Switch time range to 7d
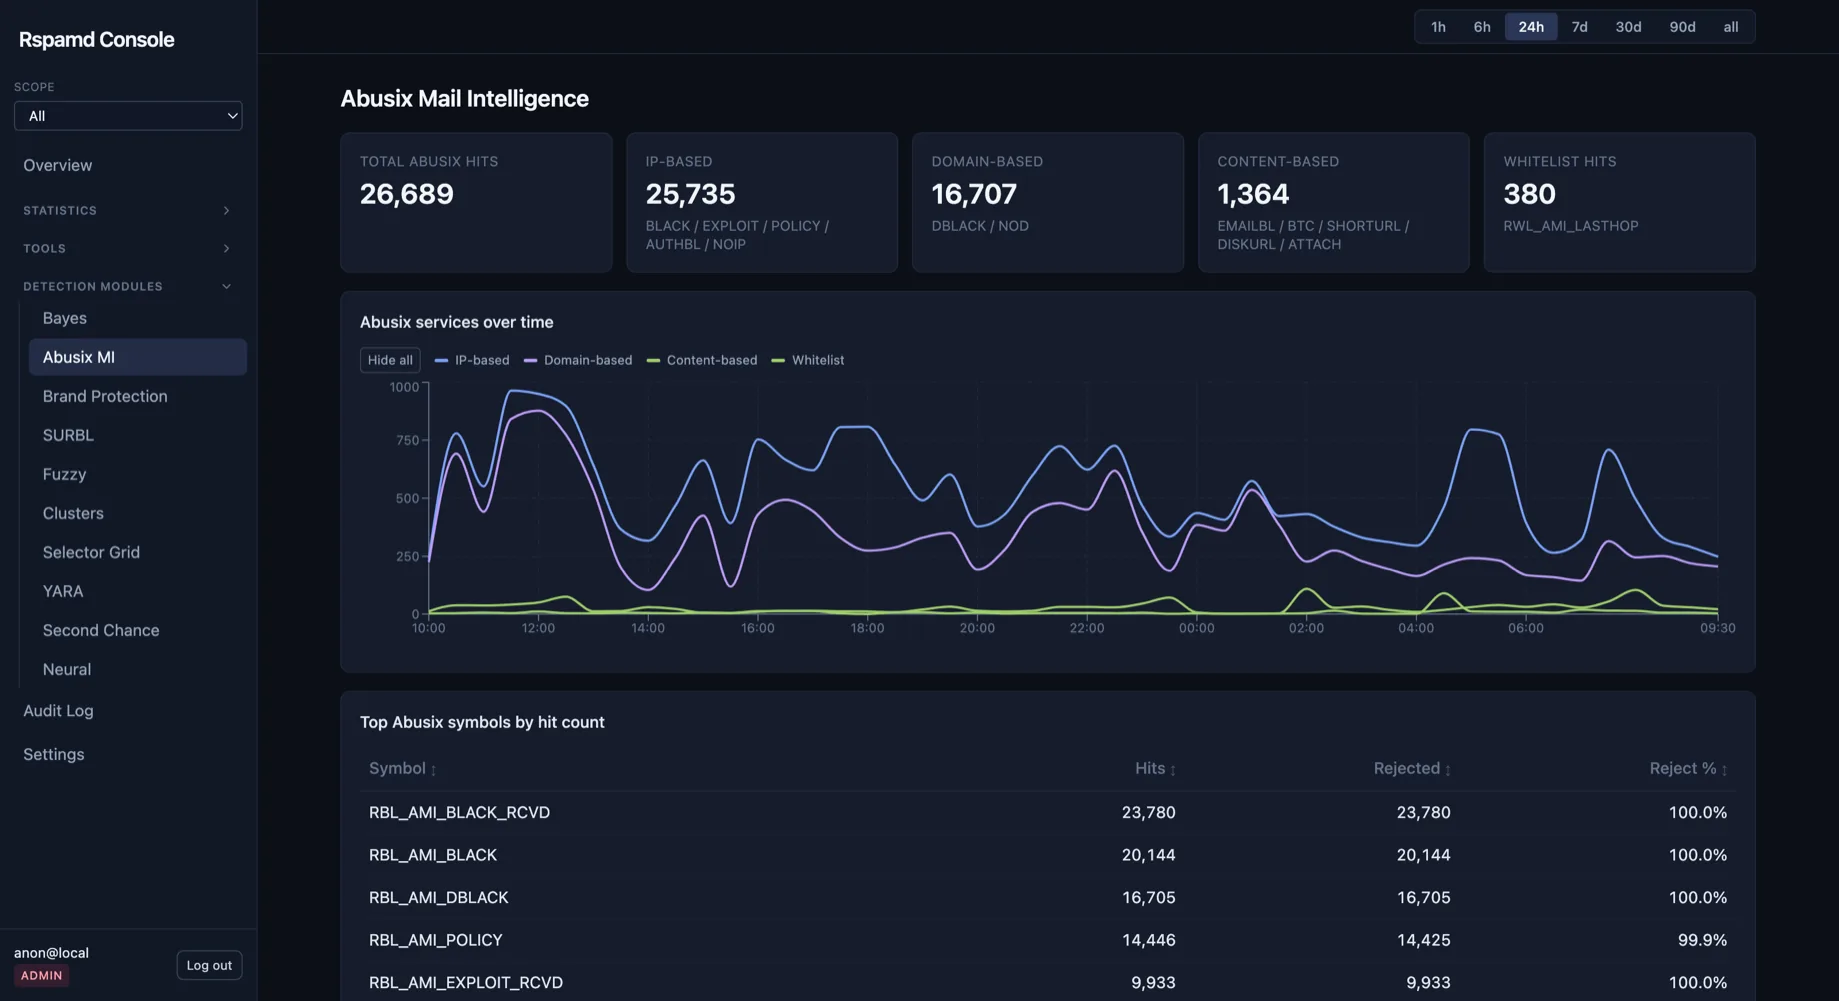This screenshot has width=1839, height=1001. coord(1579,27)
